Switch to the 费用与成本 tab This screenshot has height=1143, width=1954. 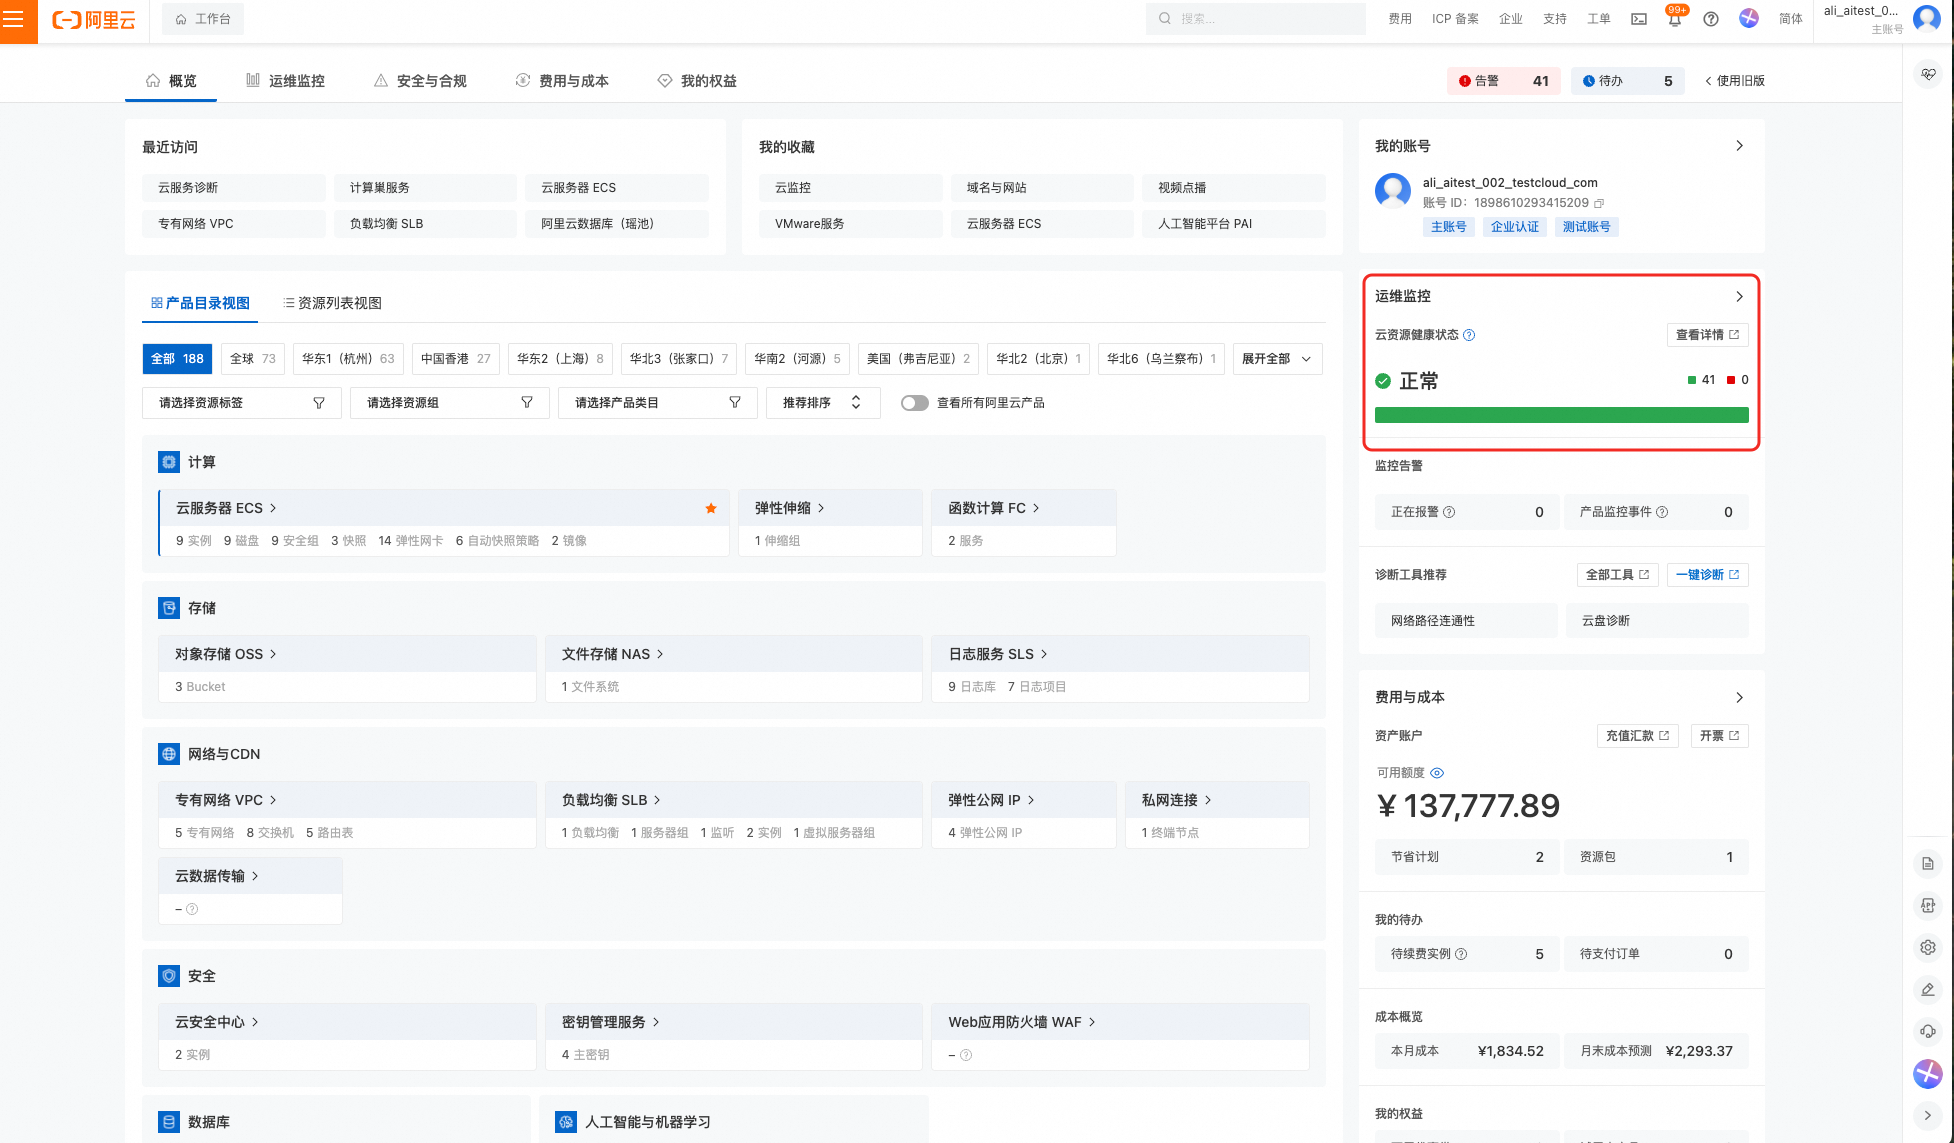pyautogui.click(x=562, y=81)
